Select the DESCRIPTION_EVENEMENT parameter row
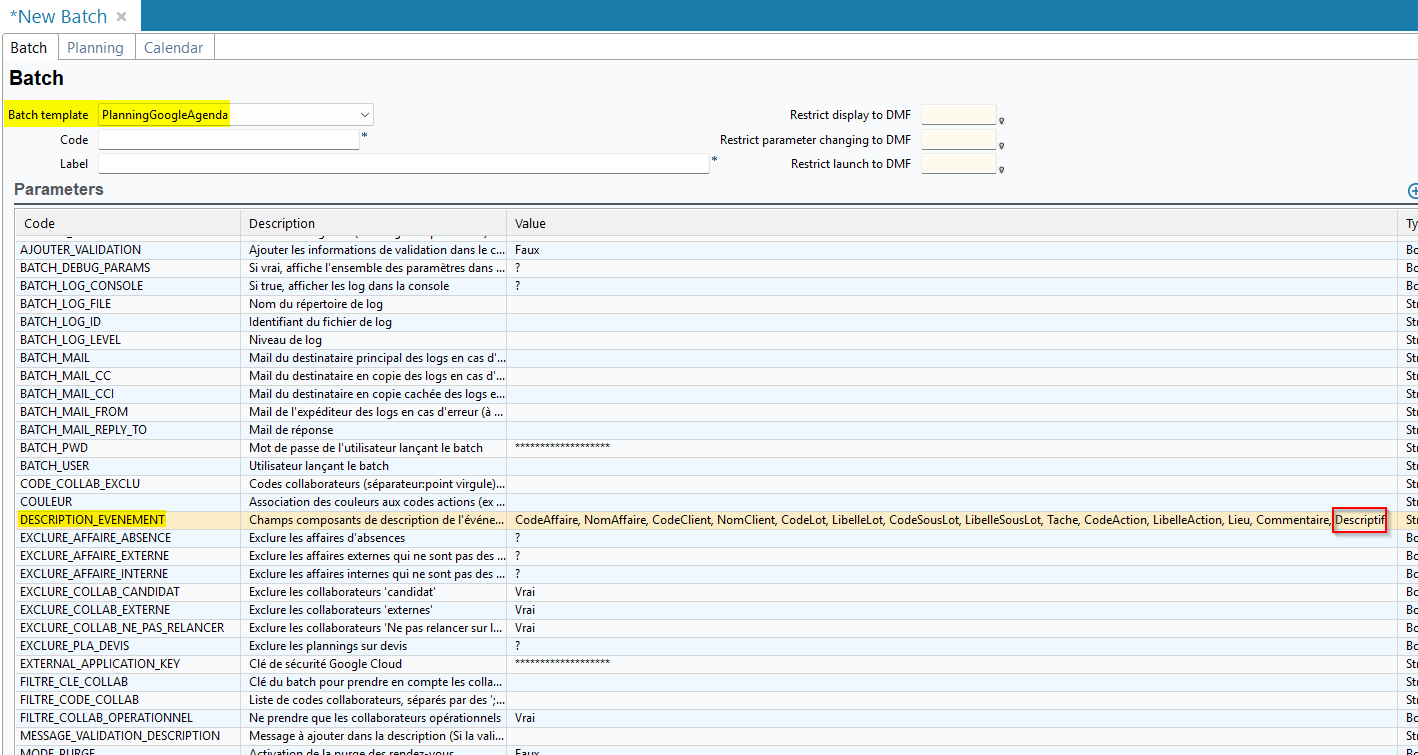Image resolution: width=1418 pixels, height=755 pixels. click(x=92, y=520)
